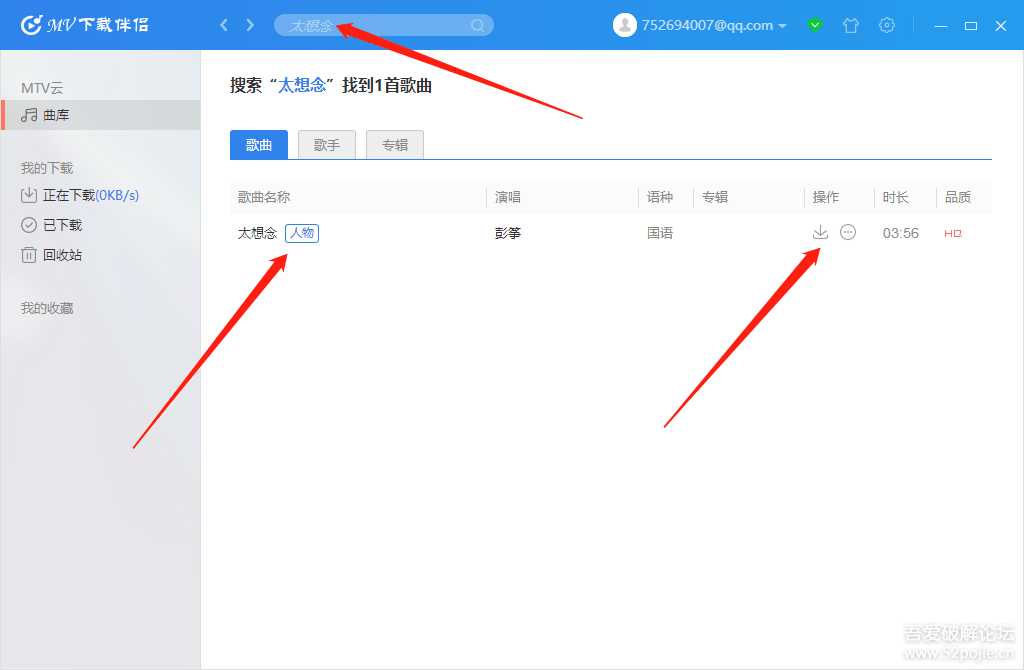Click the forward navigation arrow

246,25
